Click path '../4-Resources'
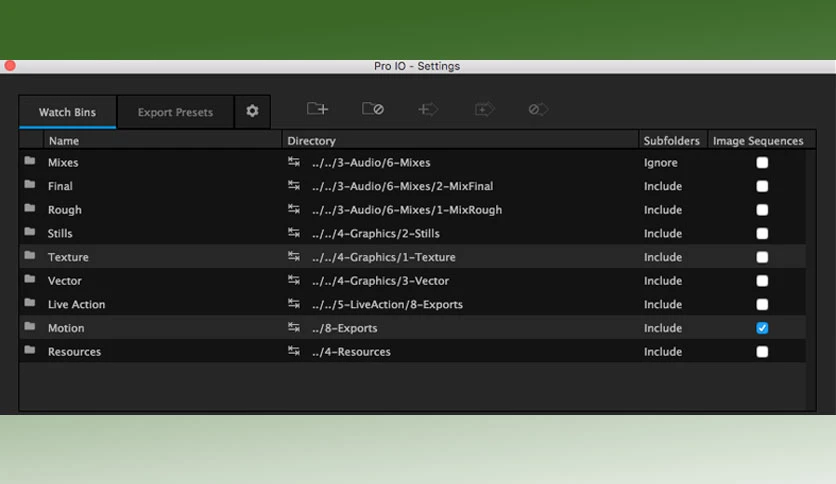 click(x=351, y=352)
